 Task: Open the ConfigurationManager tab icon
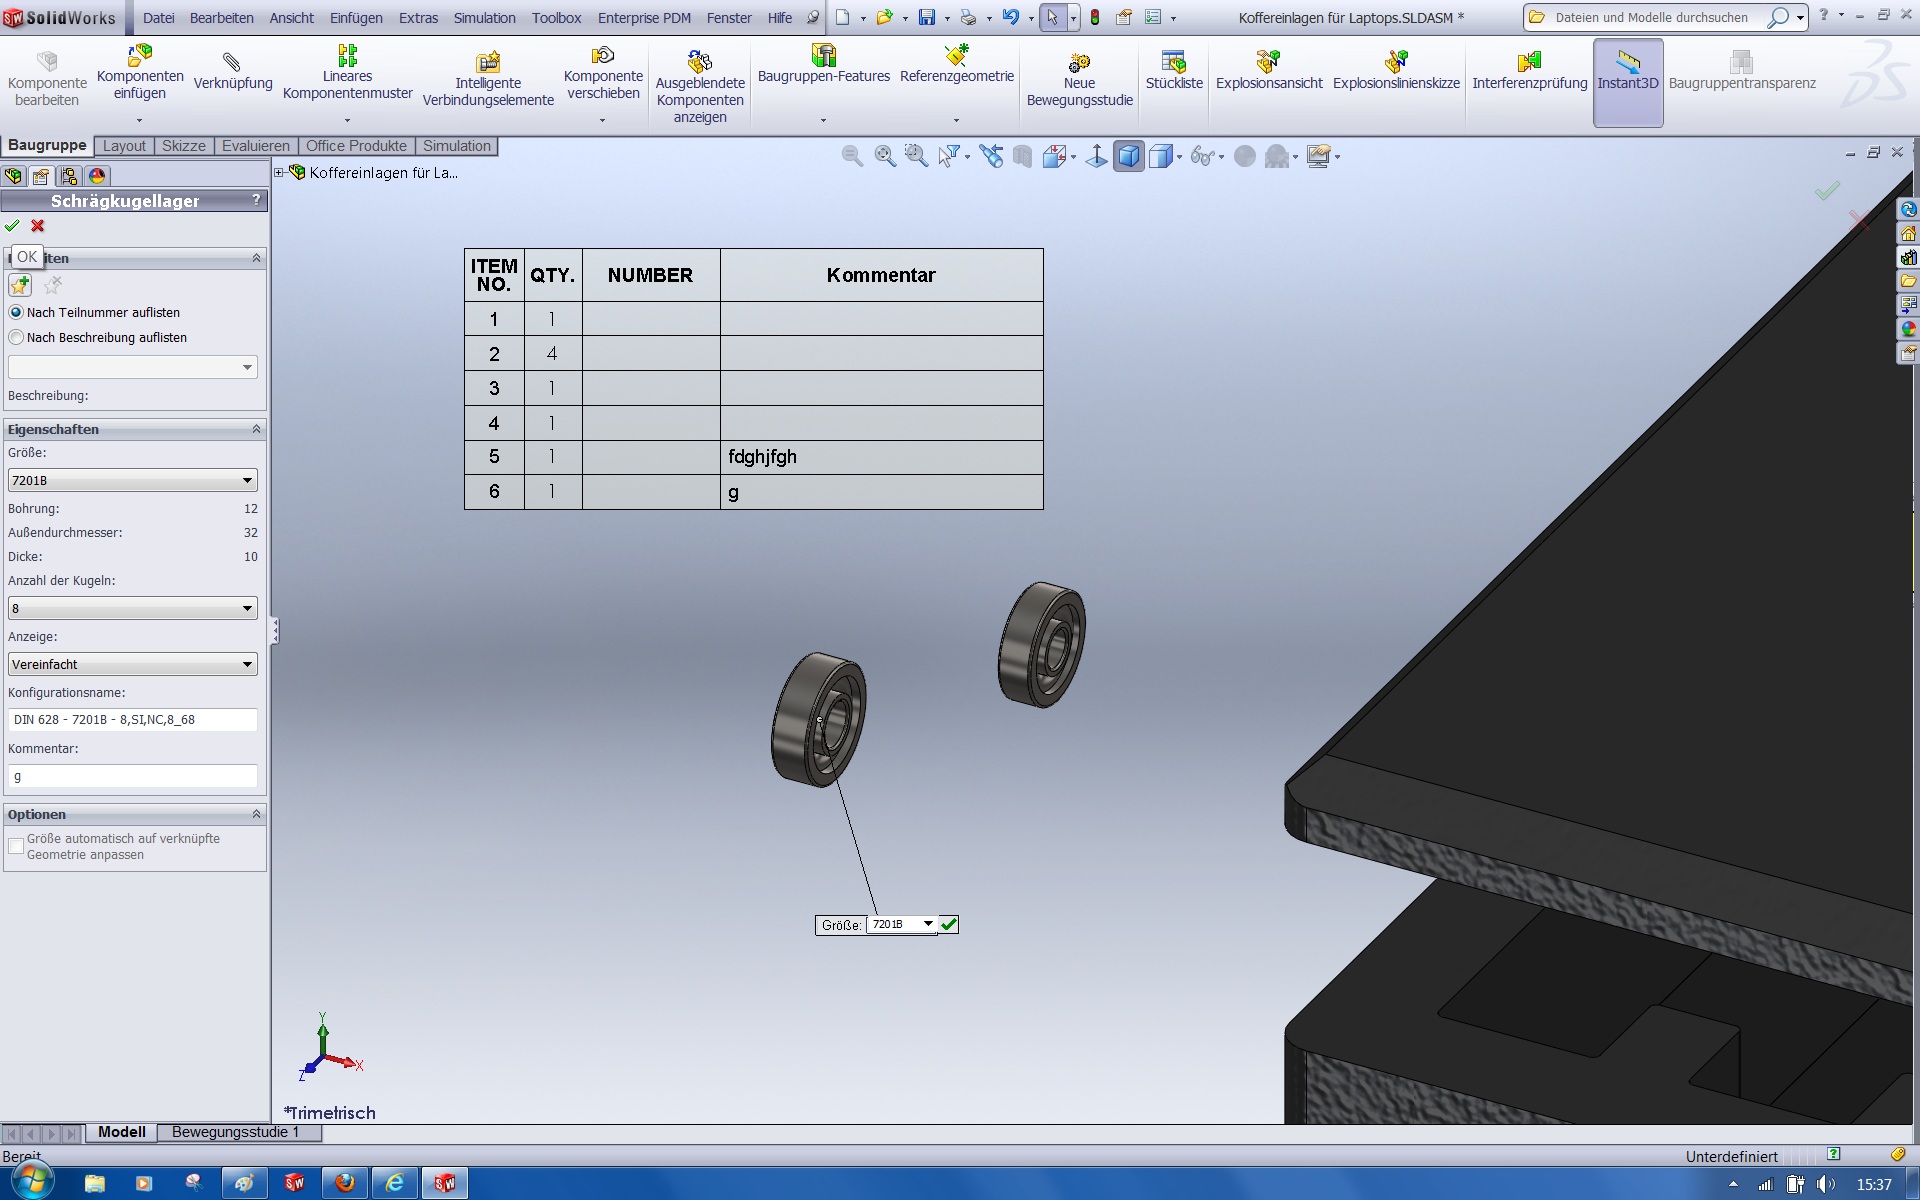[69, 176]
